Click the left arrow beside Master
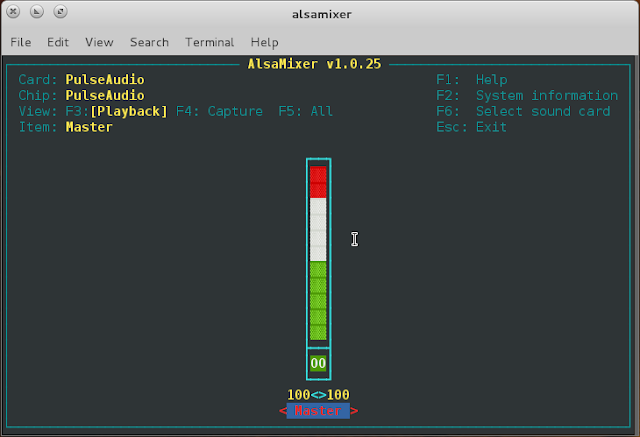Viewport: 640px width, 437px height. click(x=282, y=411)
